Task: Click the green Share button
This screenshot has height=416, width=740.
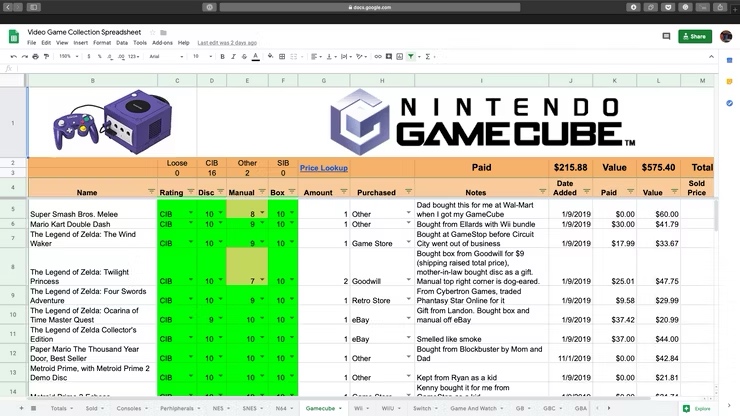Action: coord(696,37)
